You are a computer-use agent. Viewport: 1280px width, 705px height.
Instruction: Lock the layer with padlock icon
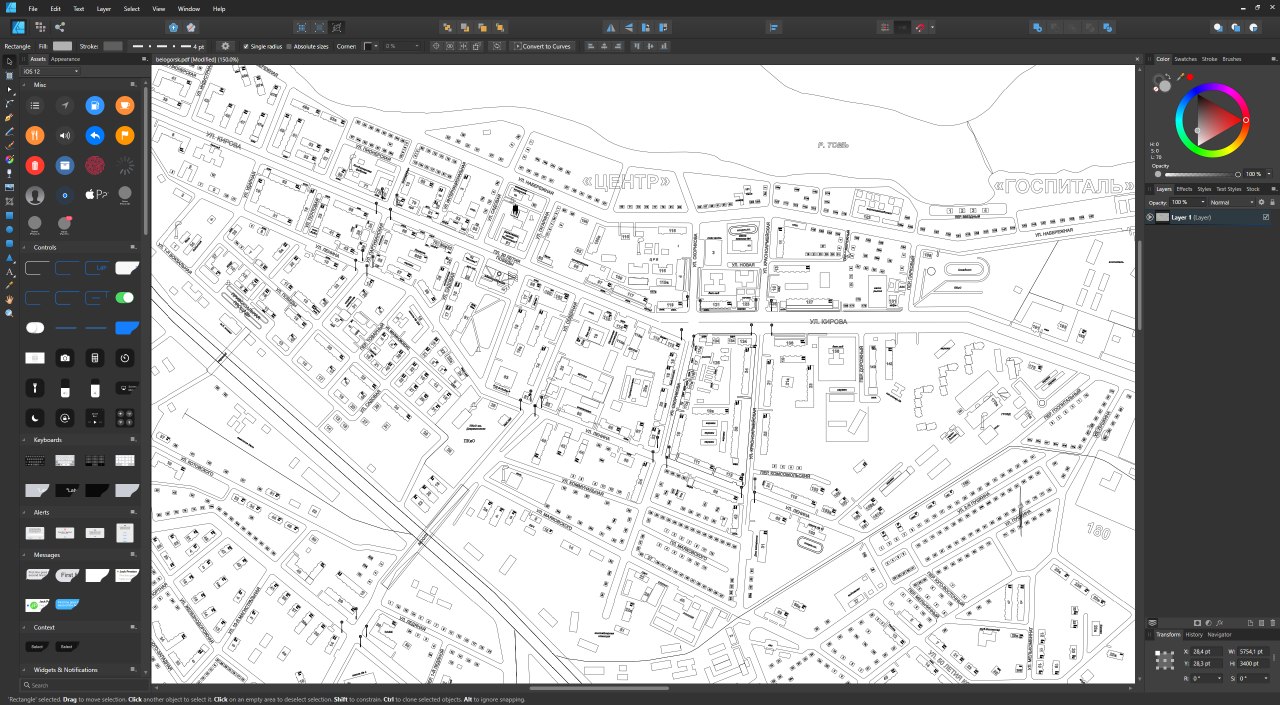pyautogui.click(x=1272, y=202)
